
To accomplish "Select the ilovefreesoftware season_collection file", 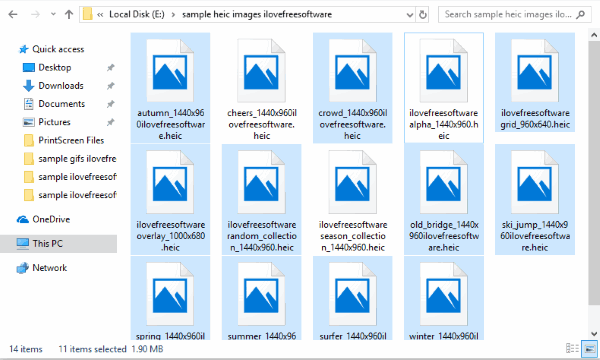I will click(x=352, y=200).
